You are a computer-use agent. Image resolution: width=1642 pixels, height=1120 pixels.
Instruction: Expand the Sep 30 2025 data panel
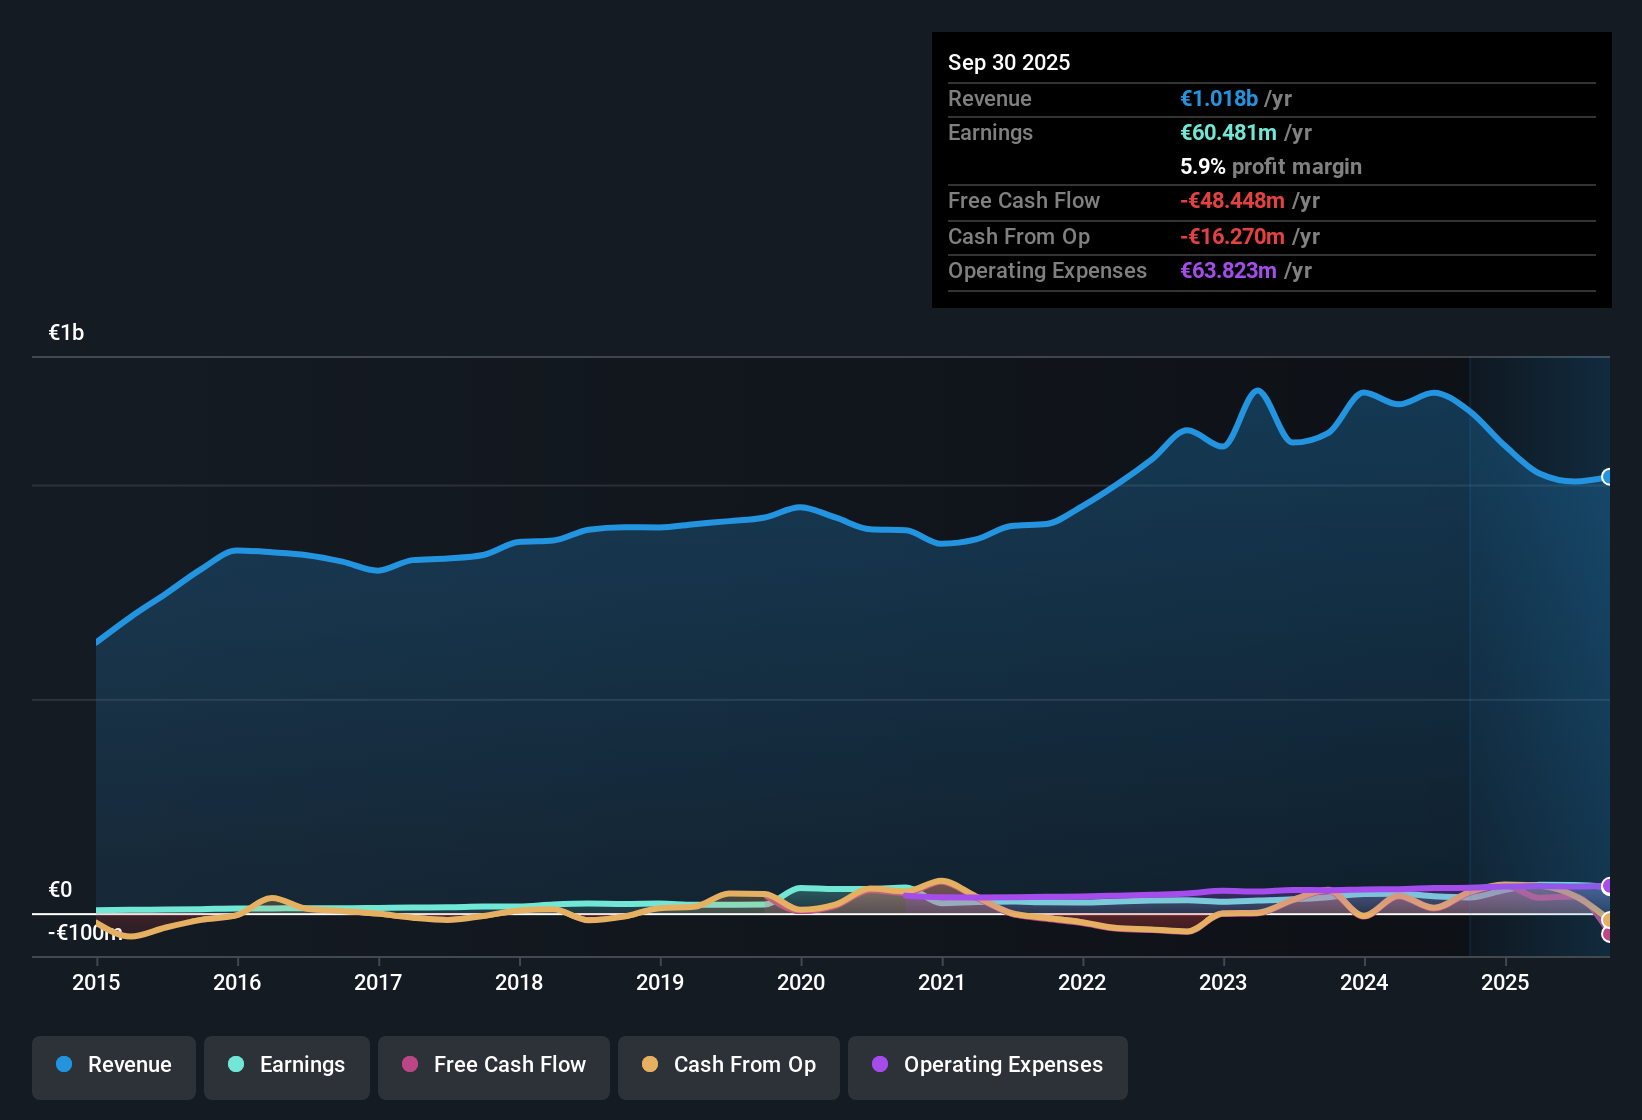point(1009,62)
